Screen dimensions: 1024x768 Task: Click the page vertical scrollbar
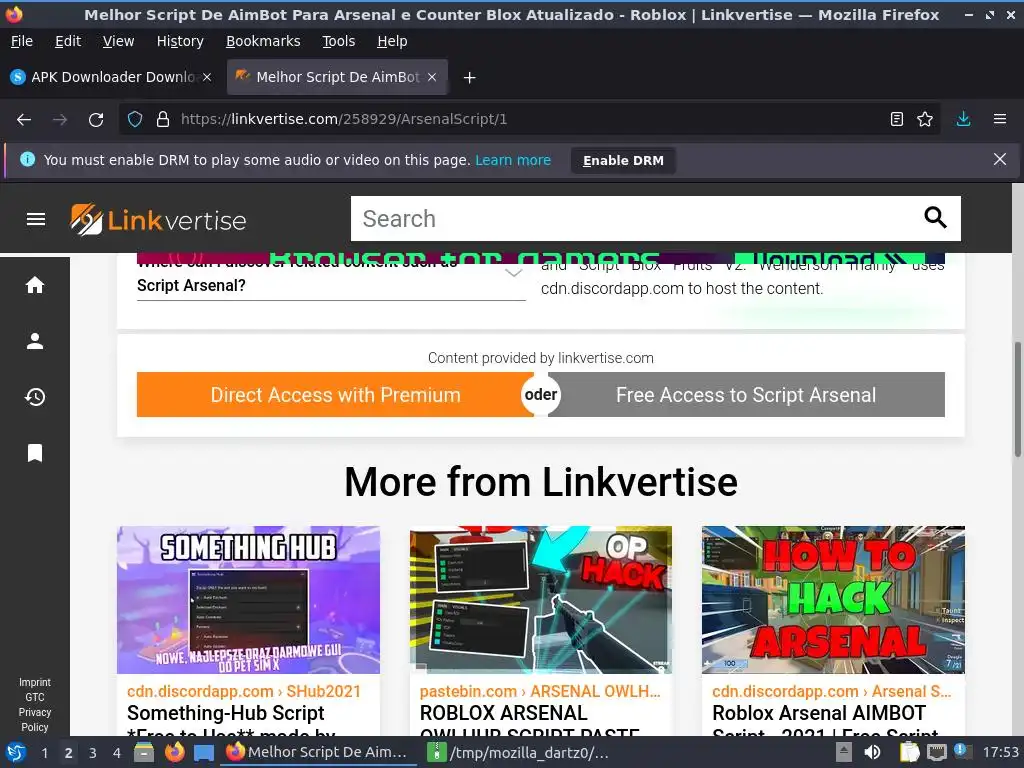[x=1017, y=400]
